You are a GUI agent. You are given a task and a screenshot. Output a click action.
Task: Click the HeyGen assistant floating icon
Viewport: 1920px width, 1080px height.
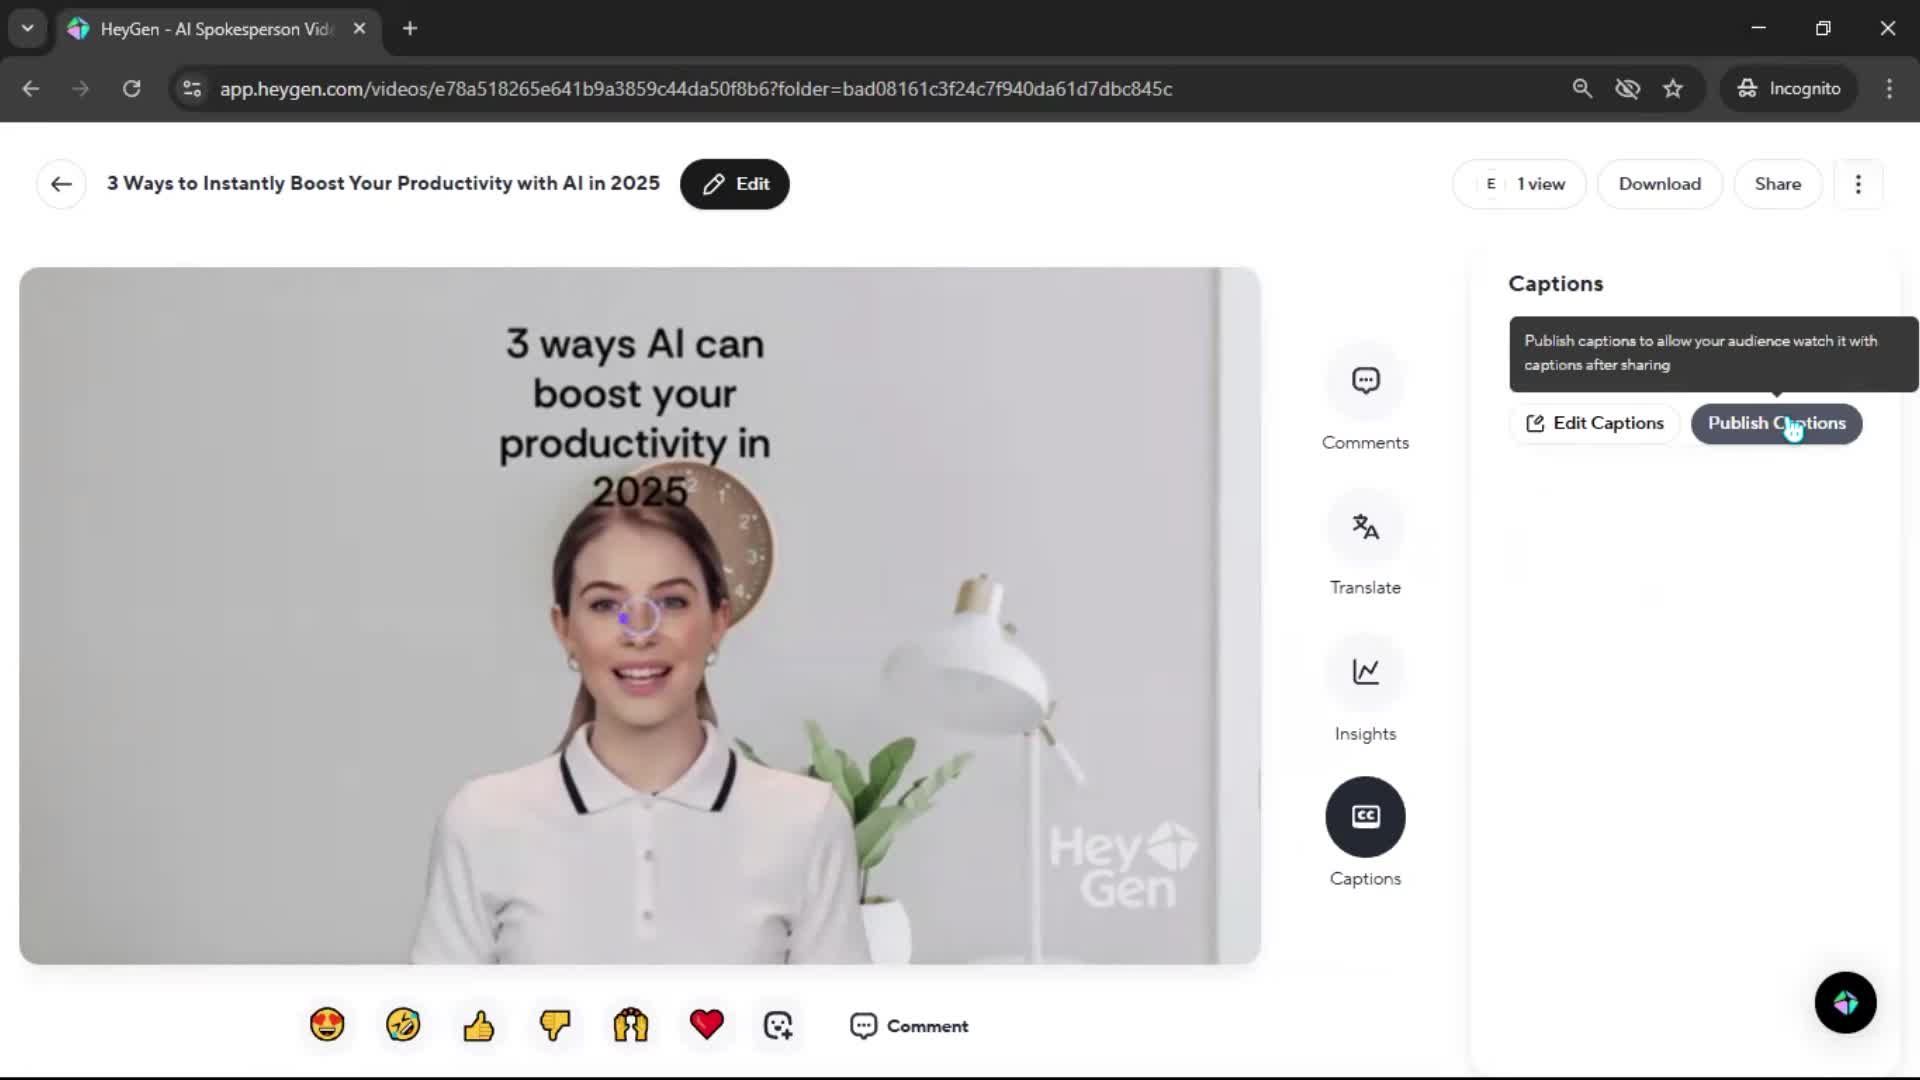click(1845, 1002)
